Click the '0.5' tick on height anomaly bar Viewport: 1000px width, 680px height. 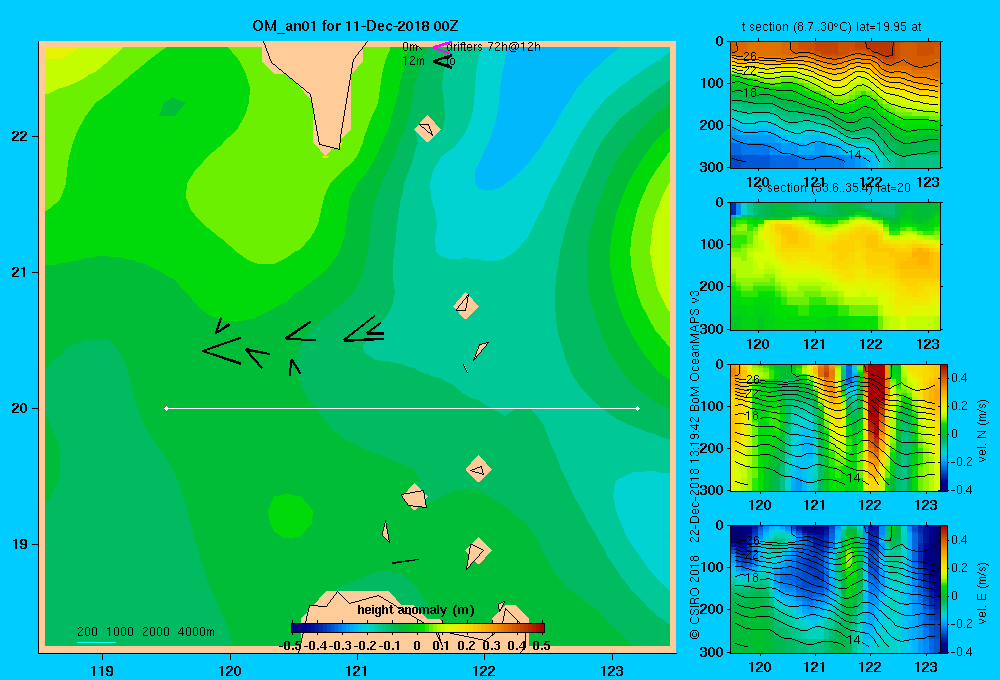coord(541,646)
